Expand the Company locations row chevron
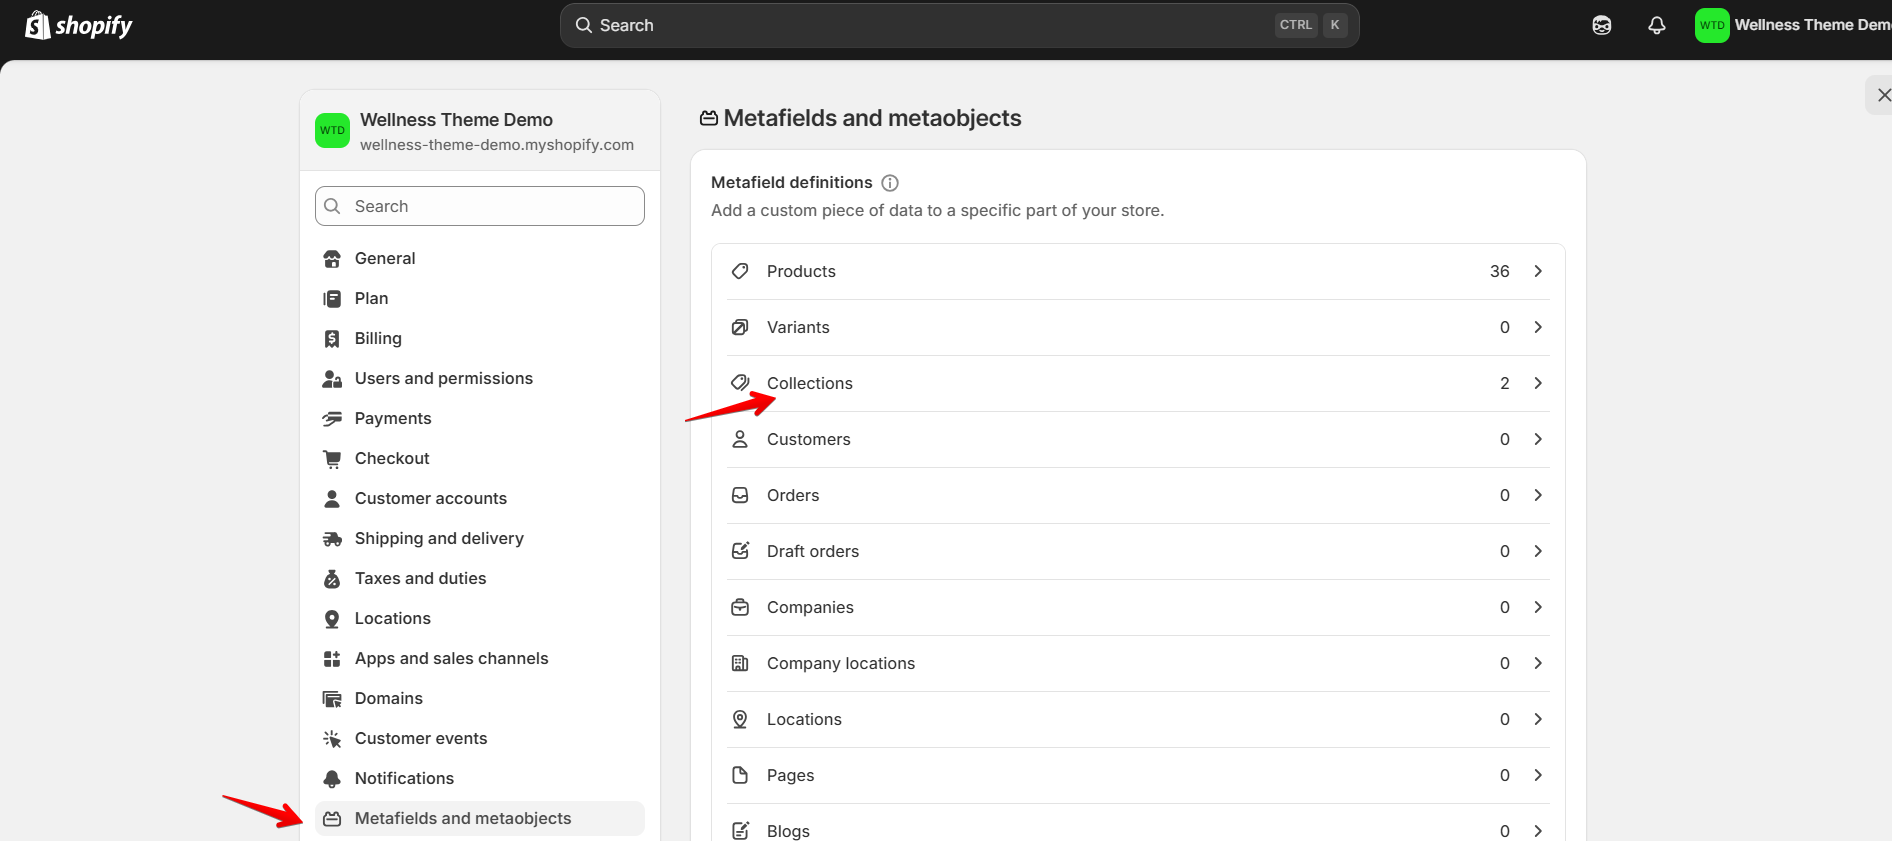This screenshot has width=1892, height=841. [x=1538, y=663]
